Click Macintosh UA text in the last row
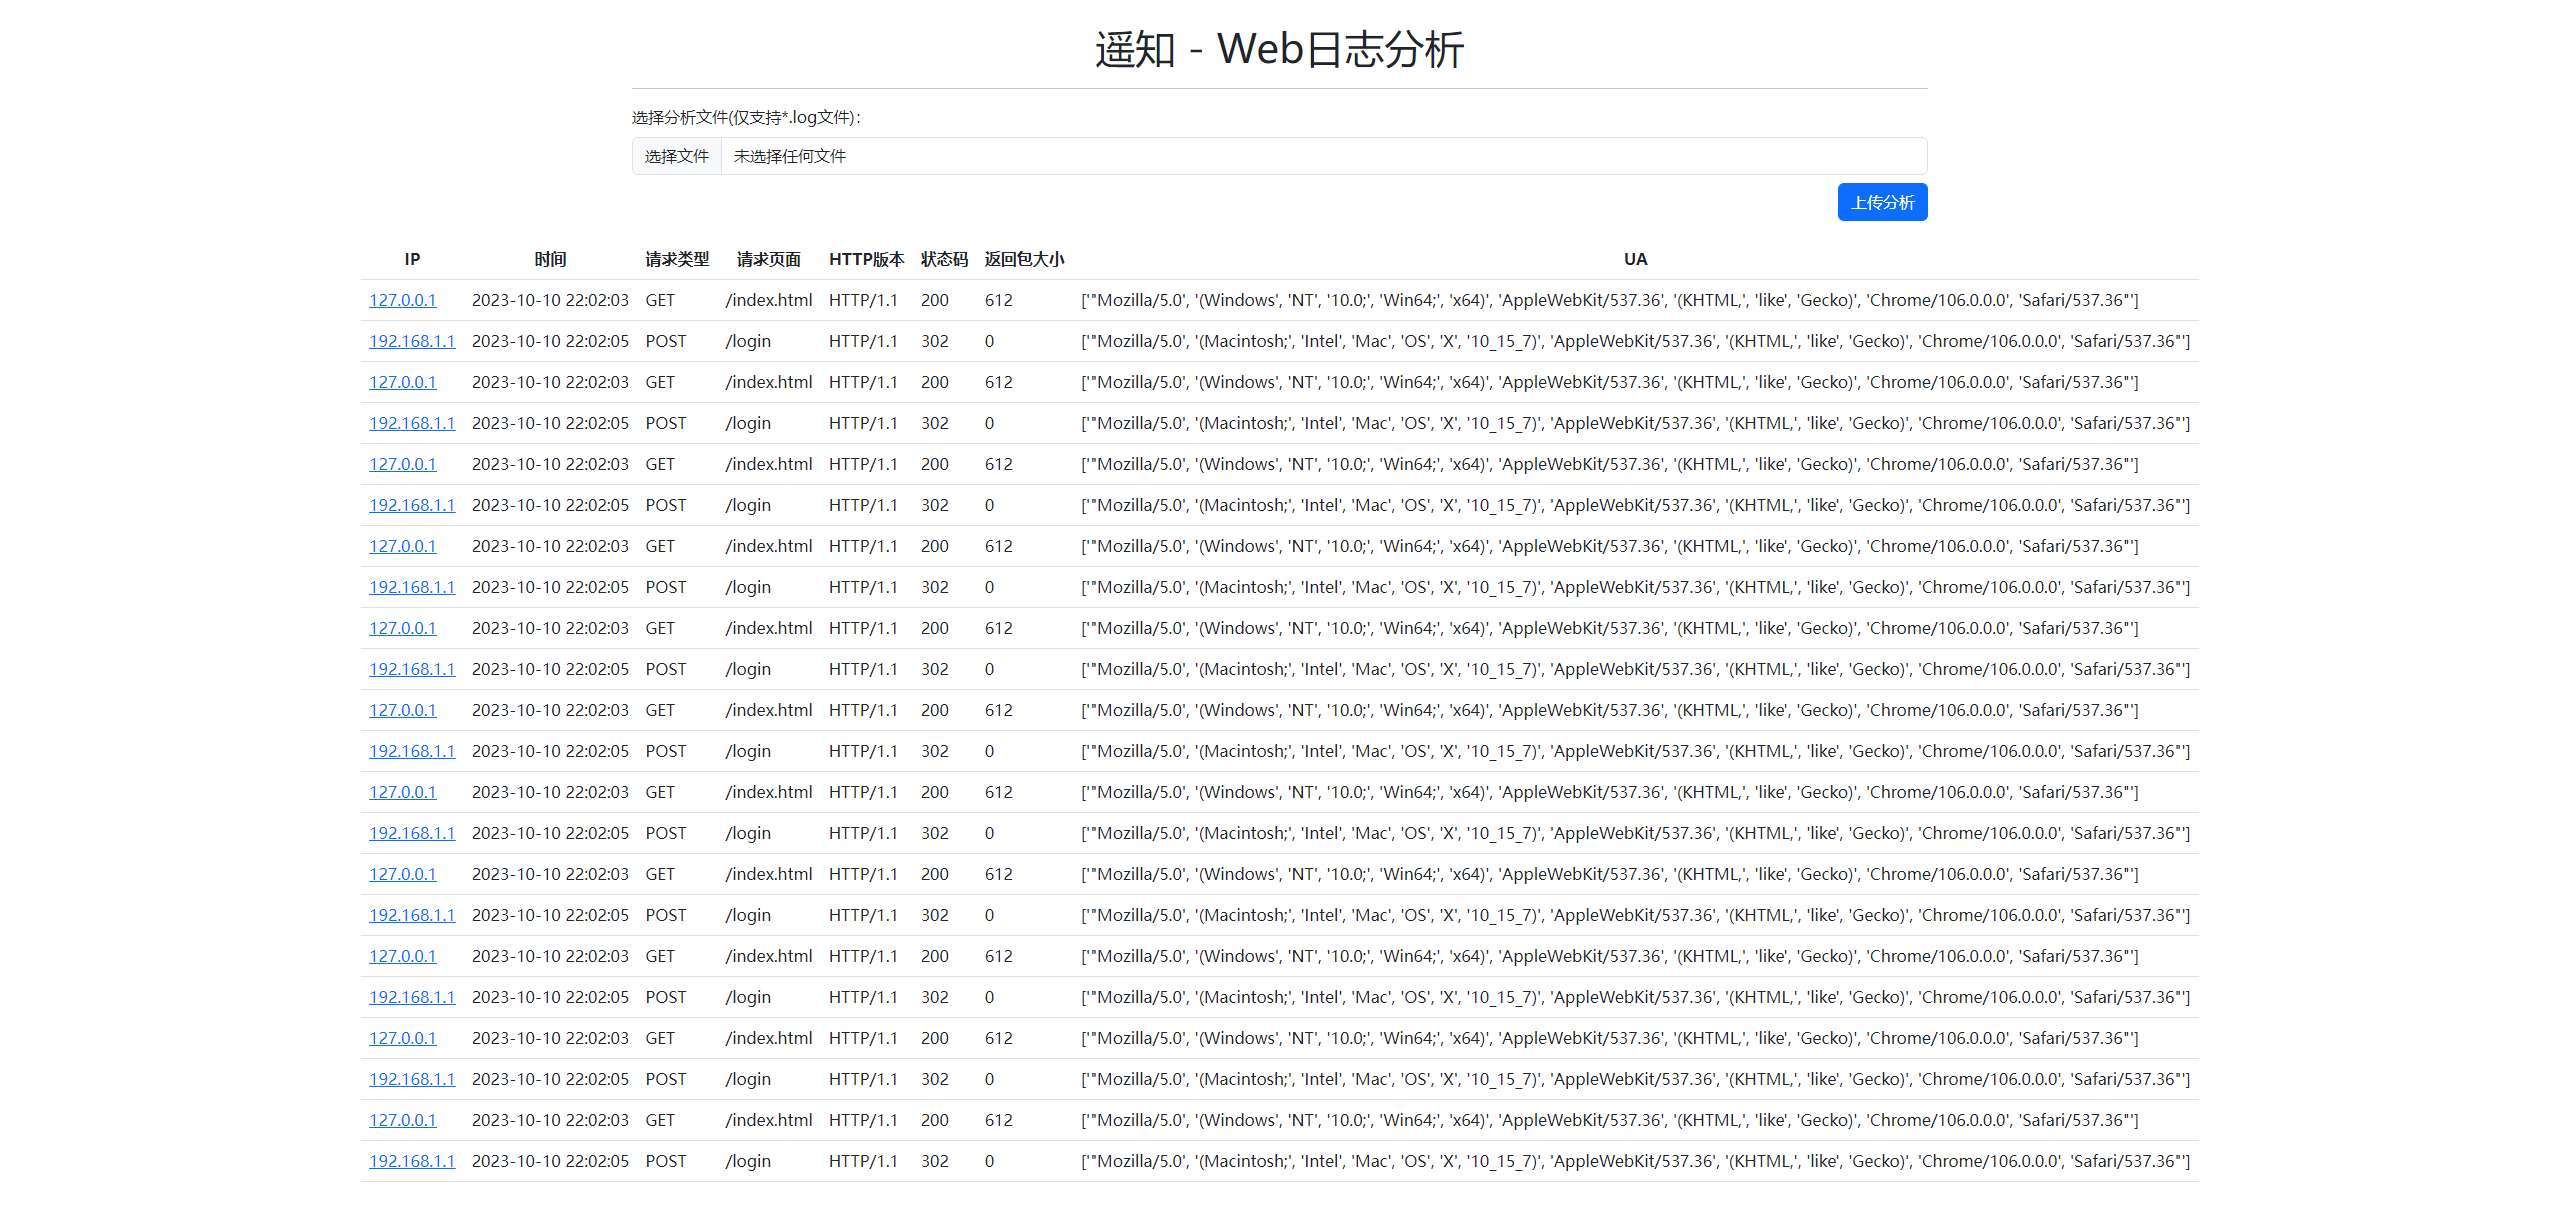The width and height of the screenshot is (2560, 1211). pos(1243,1161)
